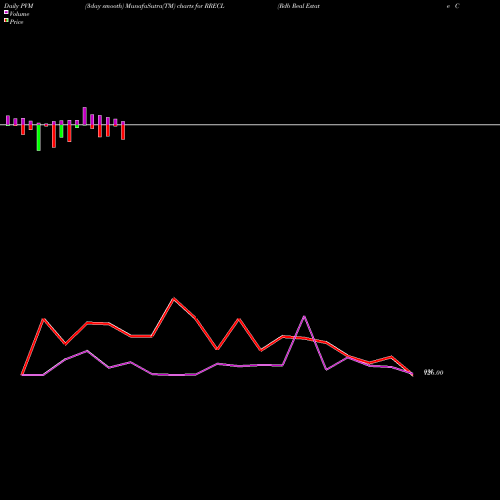Click the 'Volume' legend label
The width and height of the screenshot is (500, 500).
(19, 14)
